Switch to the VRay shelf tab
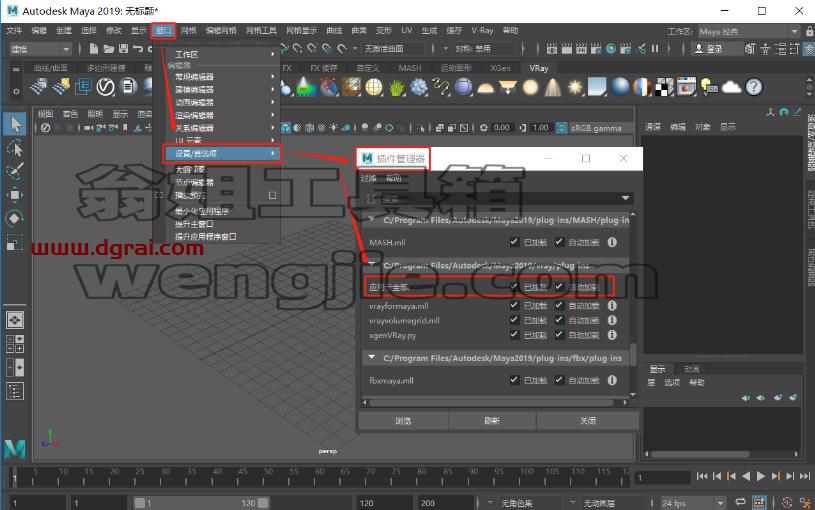This screenshot has width=815, height=510. 538,68
